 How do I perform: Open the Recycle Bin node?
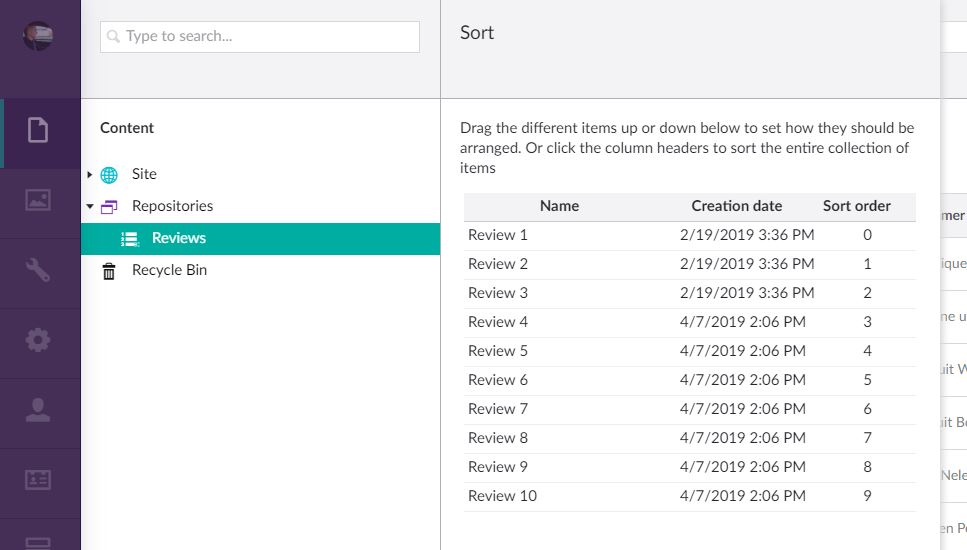[x=169, y=270]
